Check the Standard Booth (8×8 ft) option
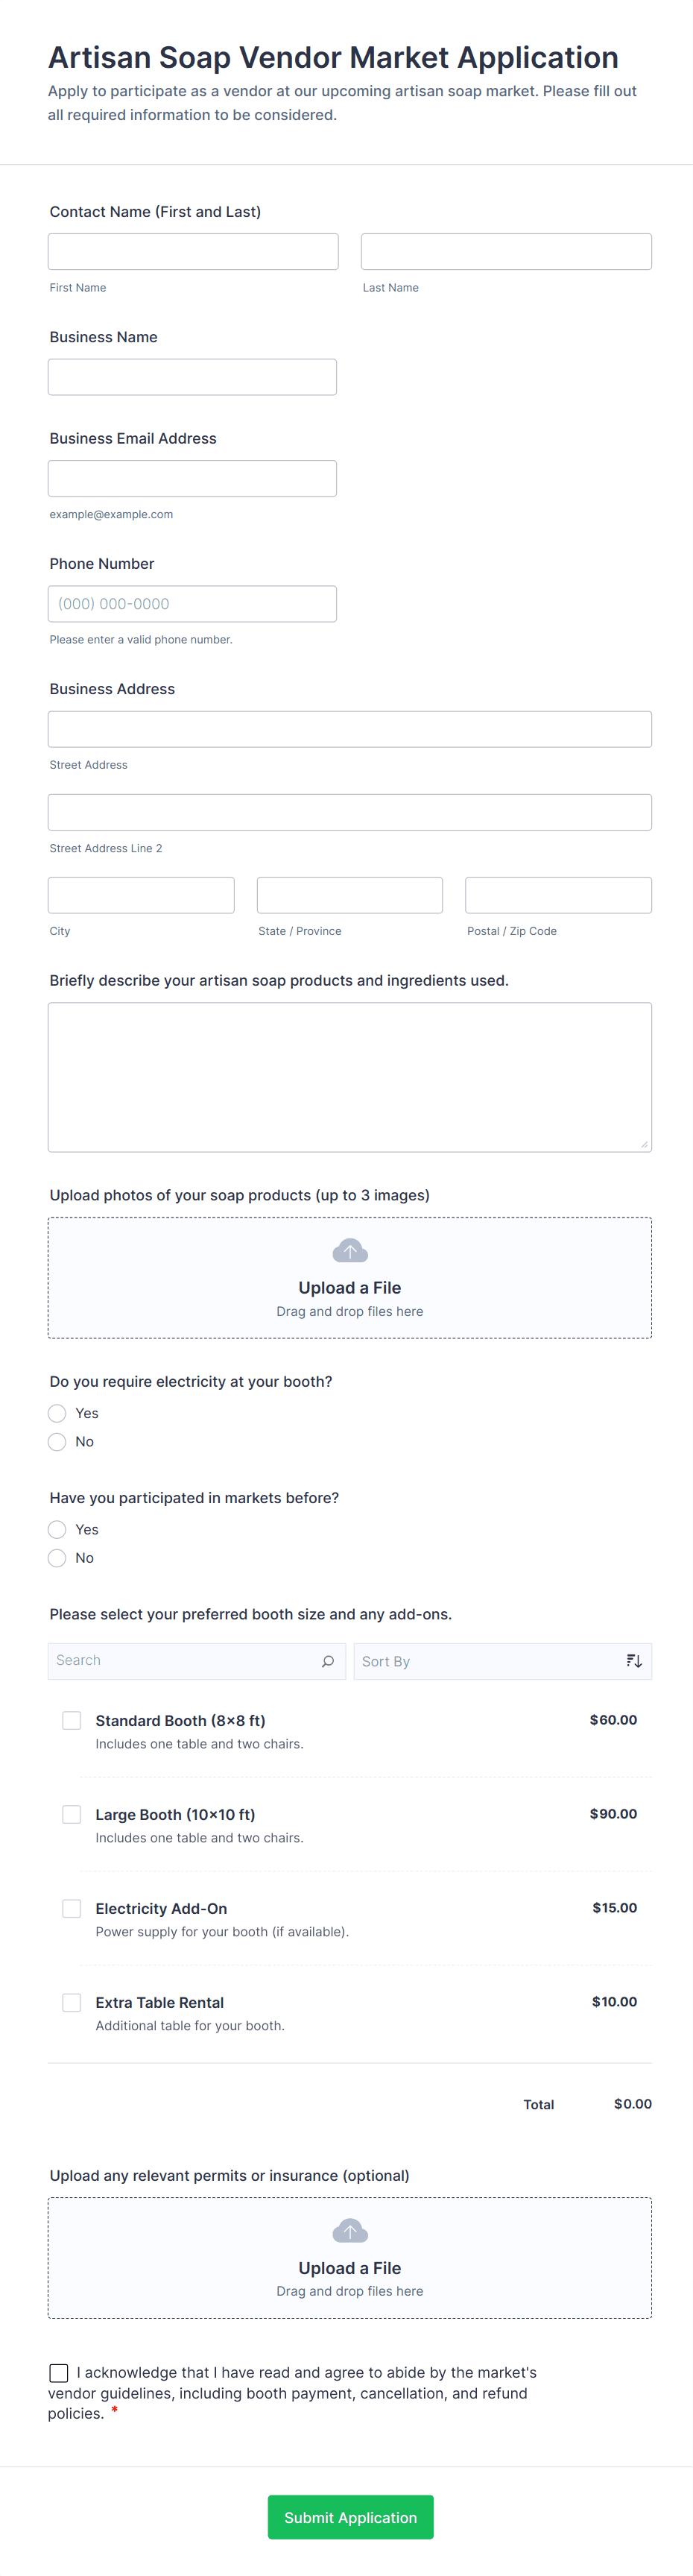This screenshot has width=693, height=2576. coord(71,1720)
